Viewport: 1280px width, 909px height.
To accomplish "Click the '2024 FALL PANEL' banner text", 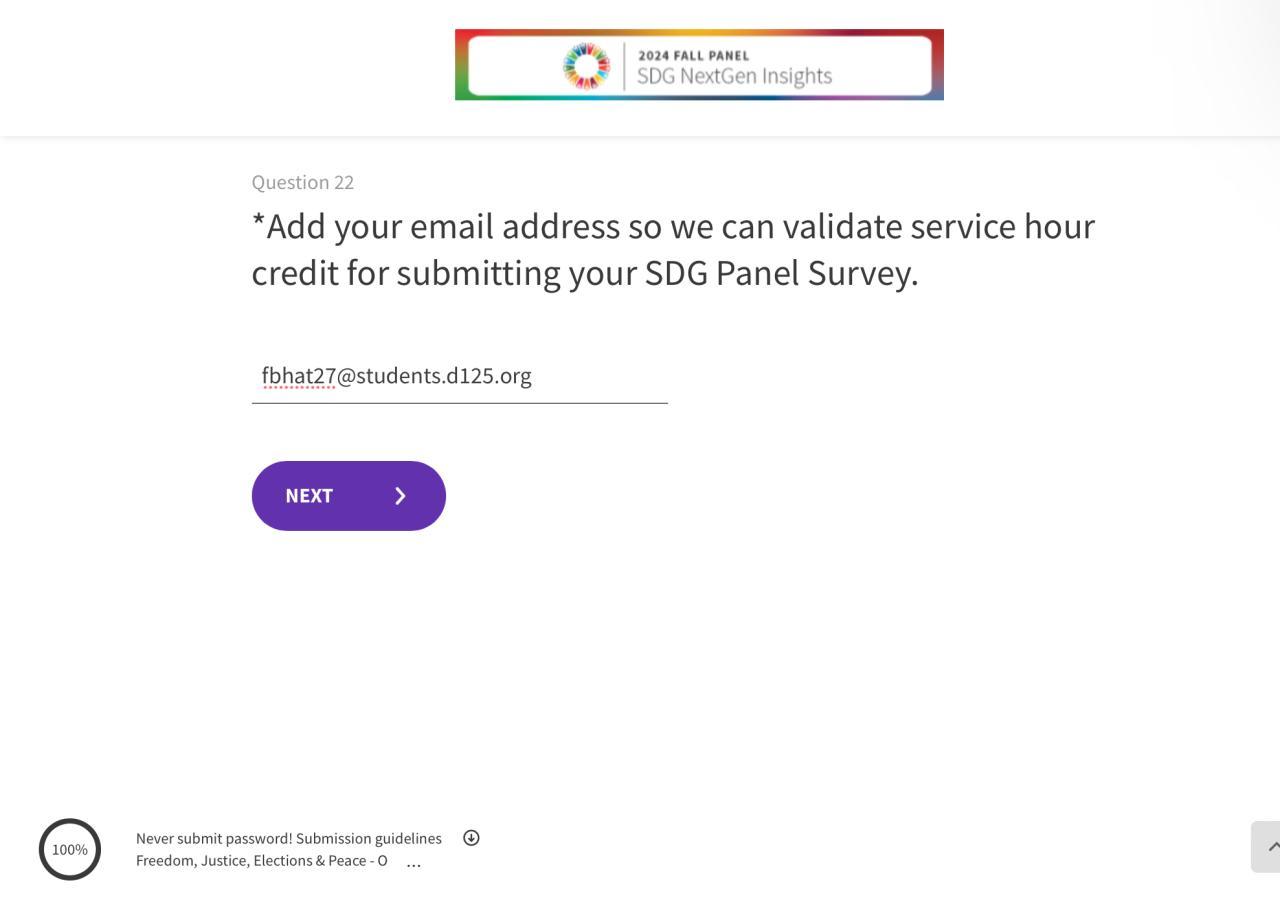I will (x=693, y=55).
